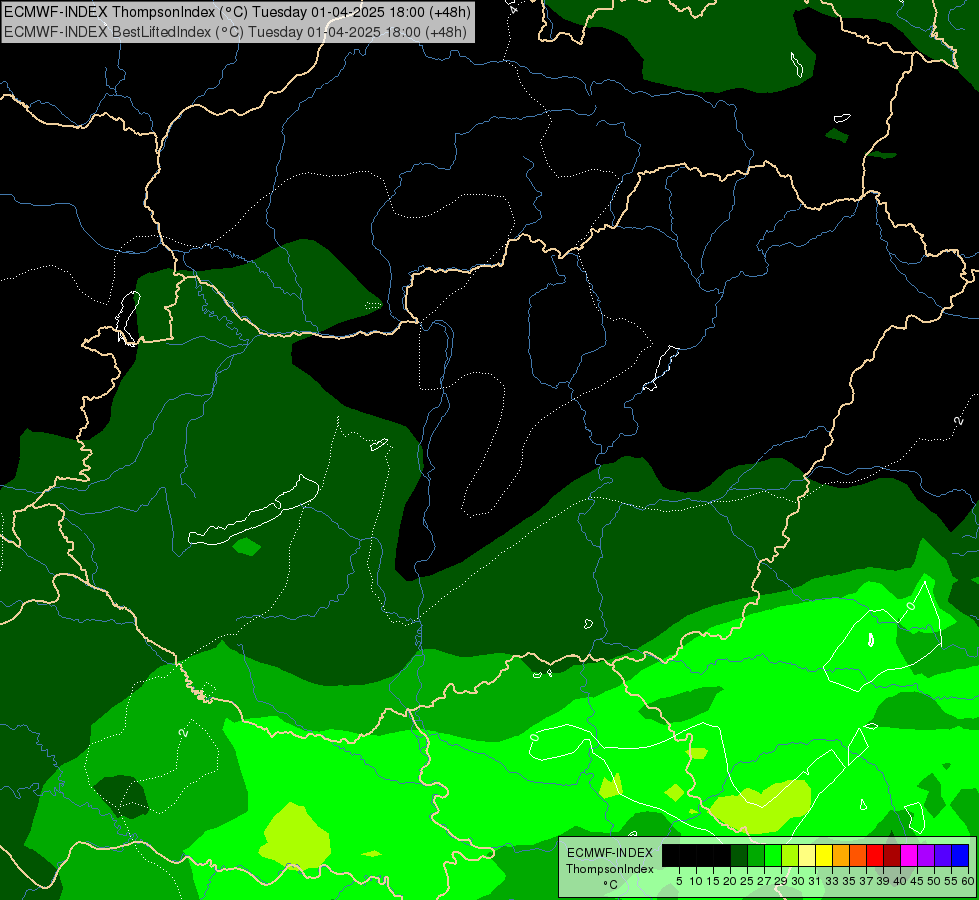Screen dimensions: 979x900
Task: Click the legend's '°C' unit label
Action: click(611, 885)
